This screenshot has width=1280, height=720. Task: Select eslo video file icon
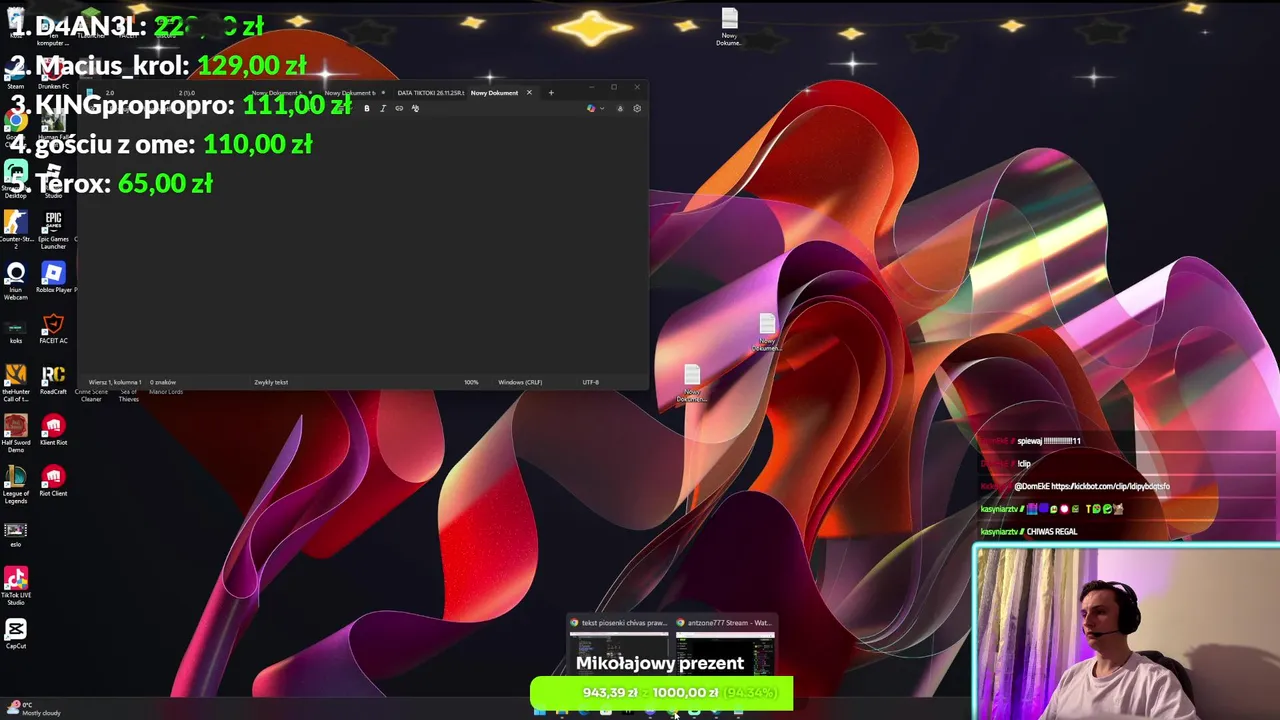[x=16, y=534]
